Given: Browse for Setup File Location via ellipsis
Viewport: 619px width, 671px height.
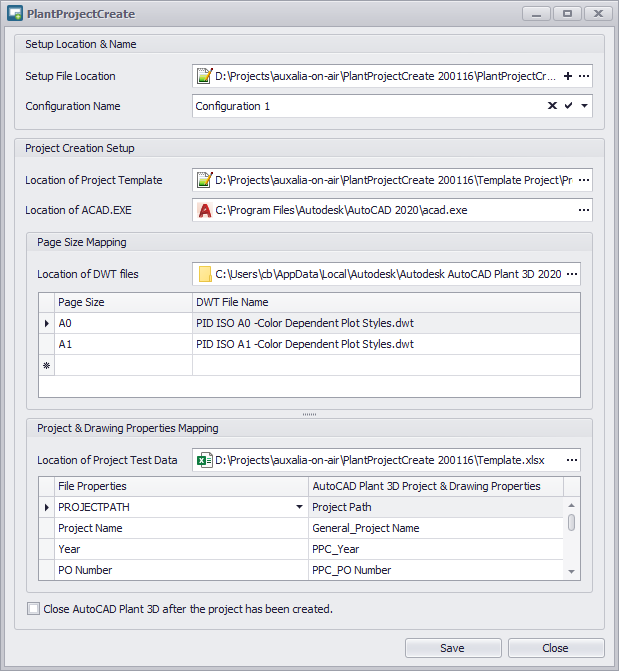Looking at the screenshot, I should point(584,76).
